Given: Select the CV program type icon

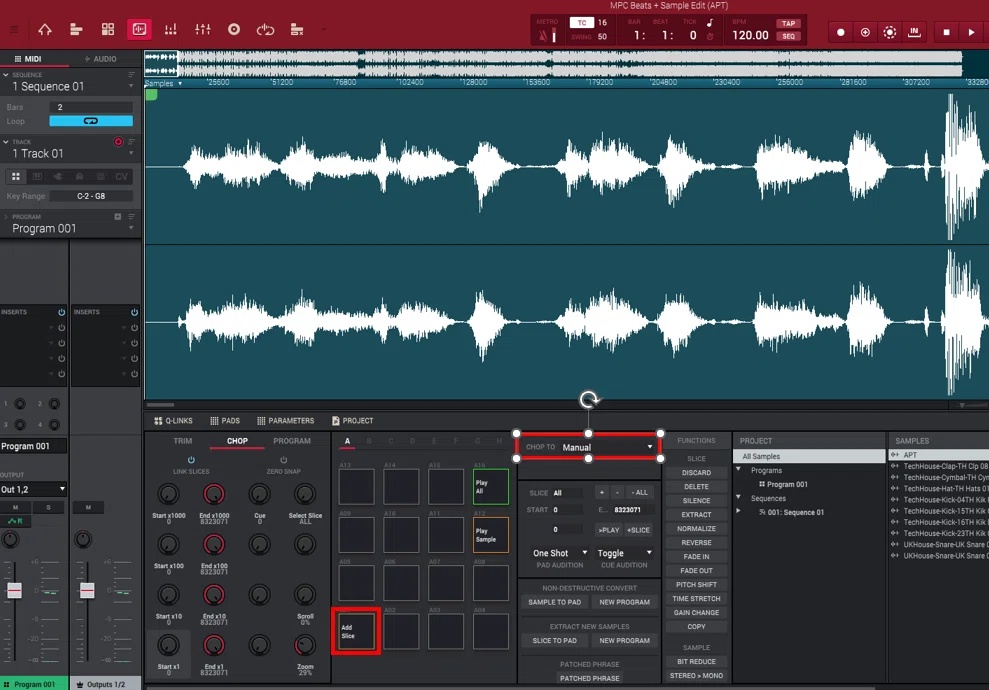Looking at the screenshot, I should (121, 177).
